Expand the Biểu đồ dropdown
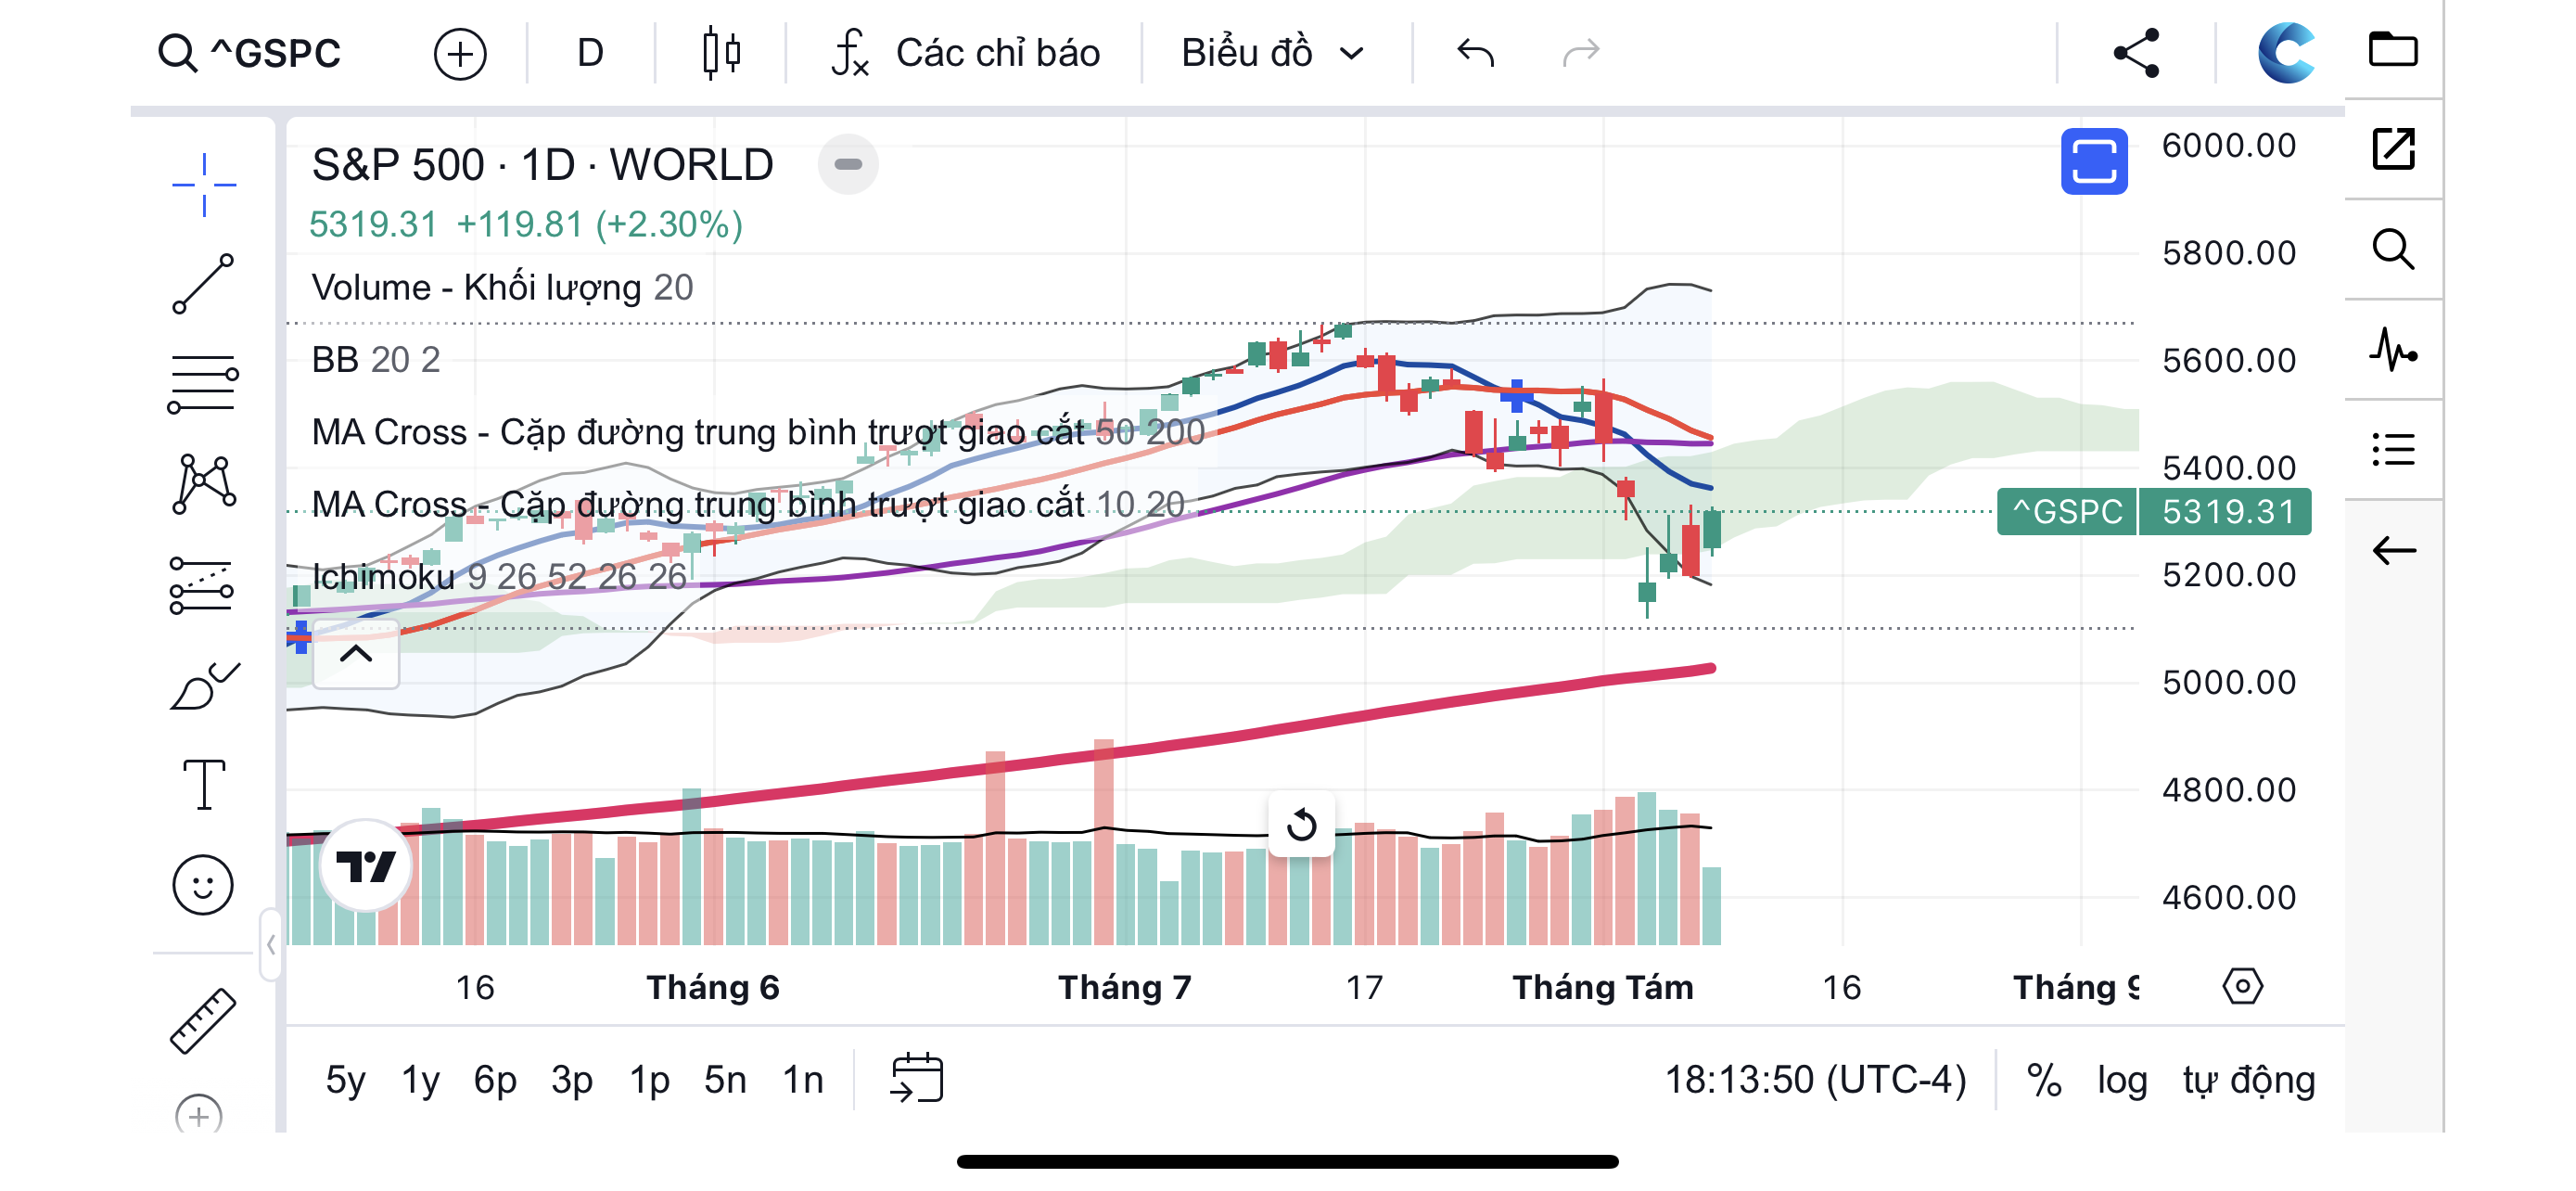2576x1191 pixels. tap(1273, 53)
